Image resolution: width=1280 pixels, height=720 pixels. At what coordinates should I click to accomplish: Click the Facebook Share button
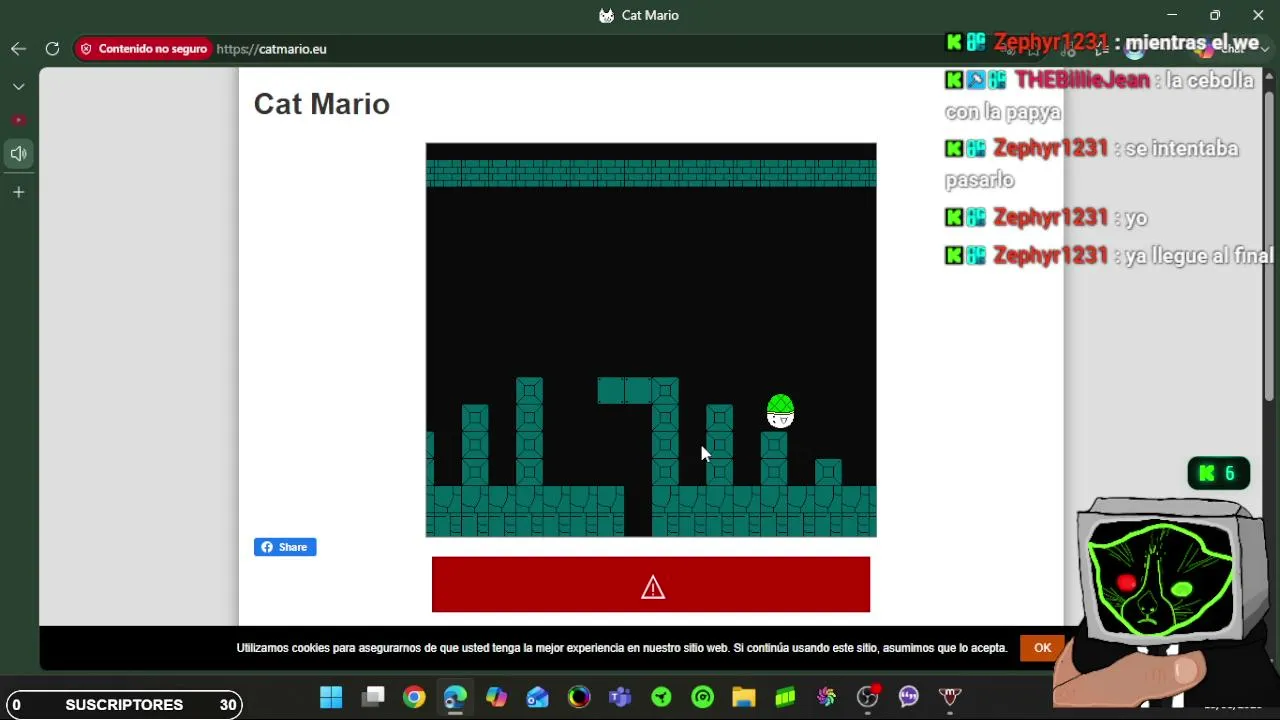pos(285,547)
